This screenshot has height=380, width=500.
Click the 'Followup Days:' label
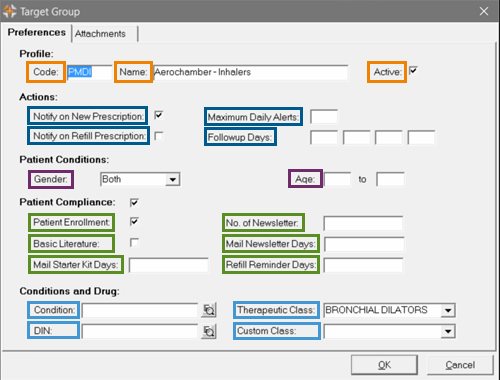[x=240, y=137]
